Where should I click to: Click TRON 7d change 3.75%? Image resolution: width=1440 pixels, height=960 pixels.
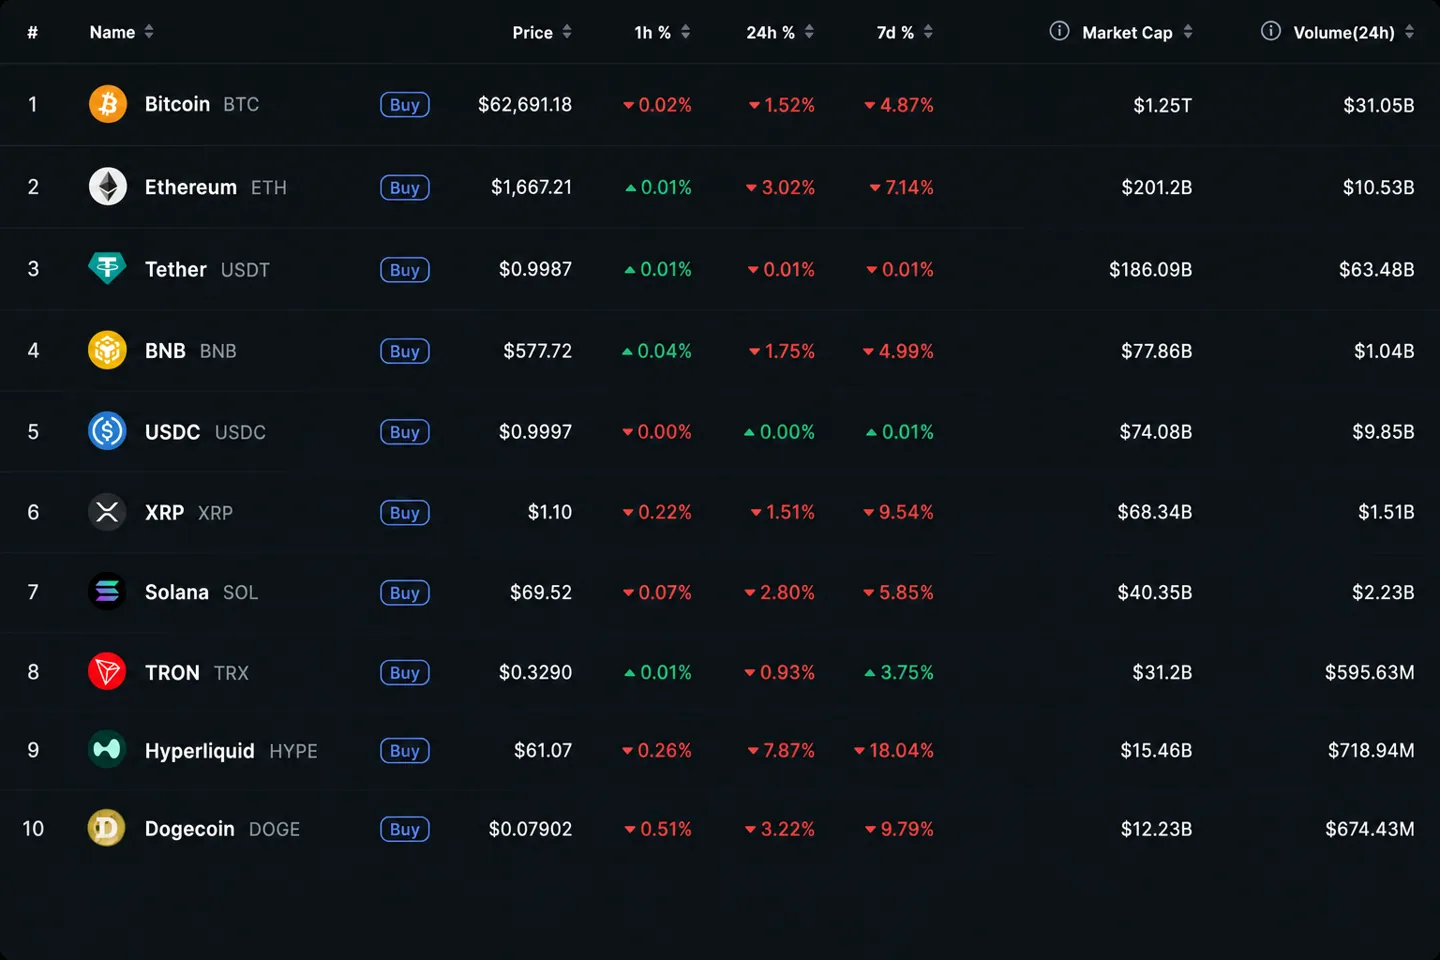pyautogui.click(x=899, y=672)
